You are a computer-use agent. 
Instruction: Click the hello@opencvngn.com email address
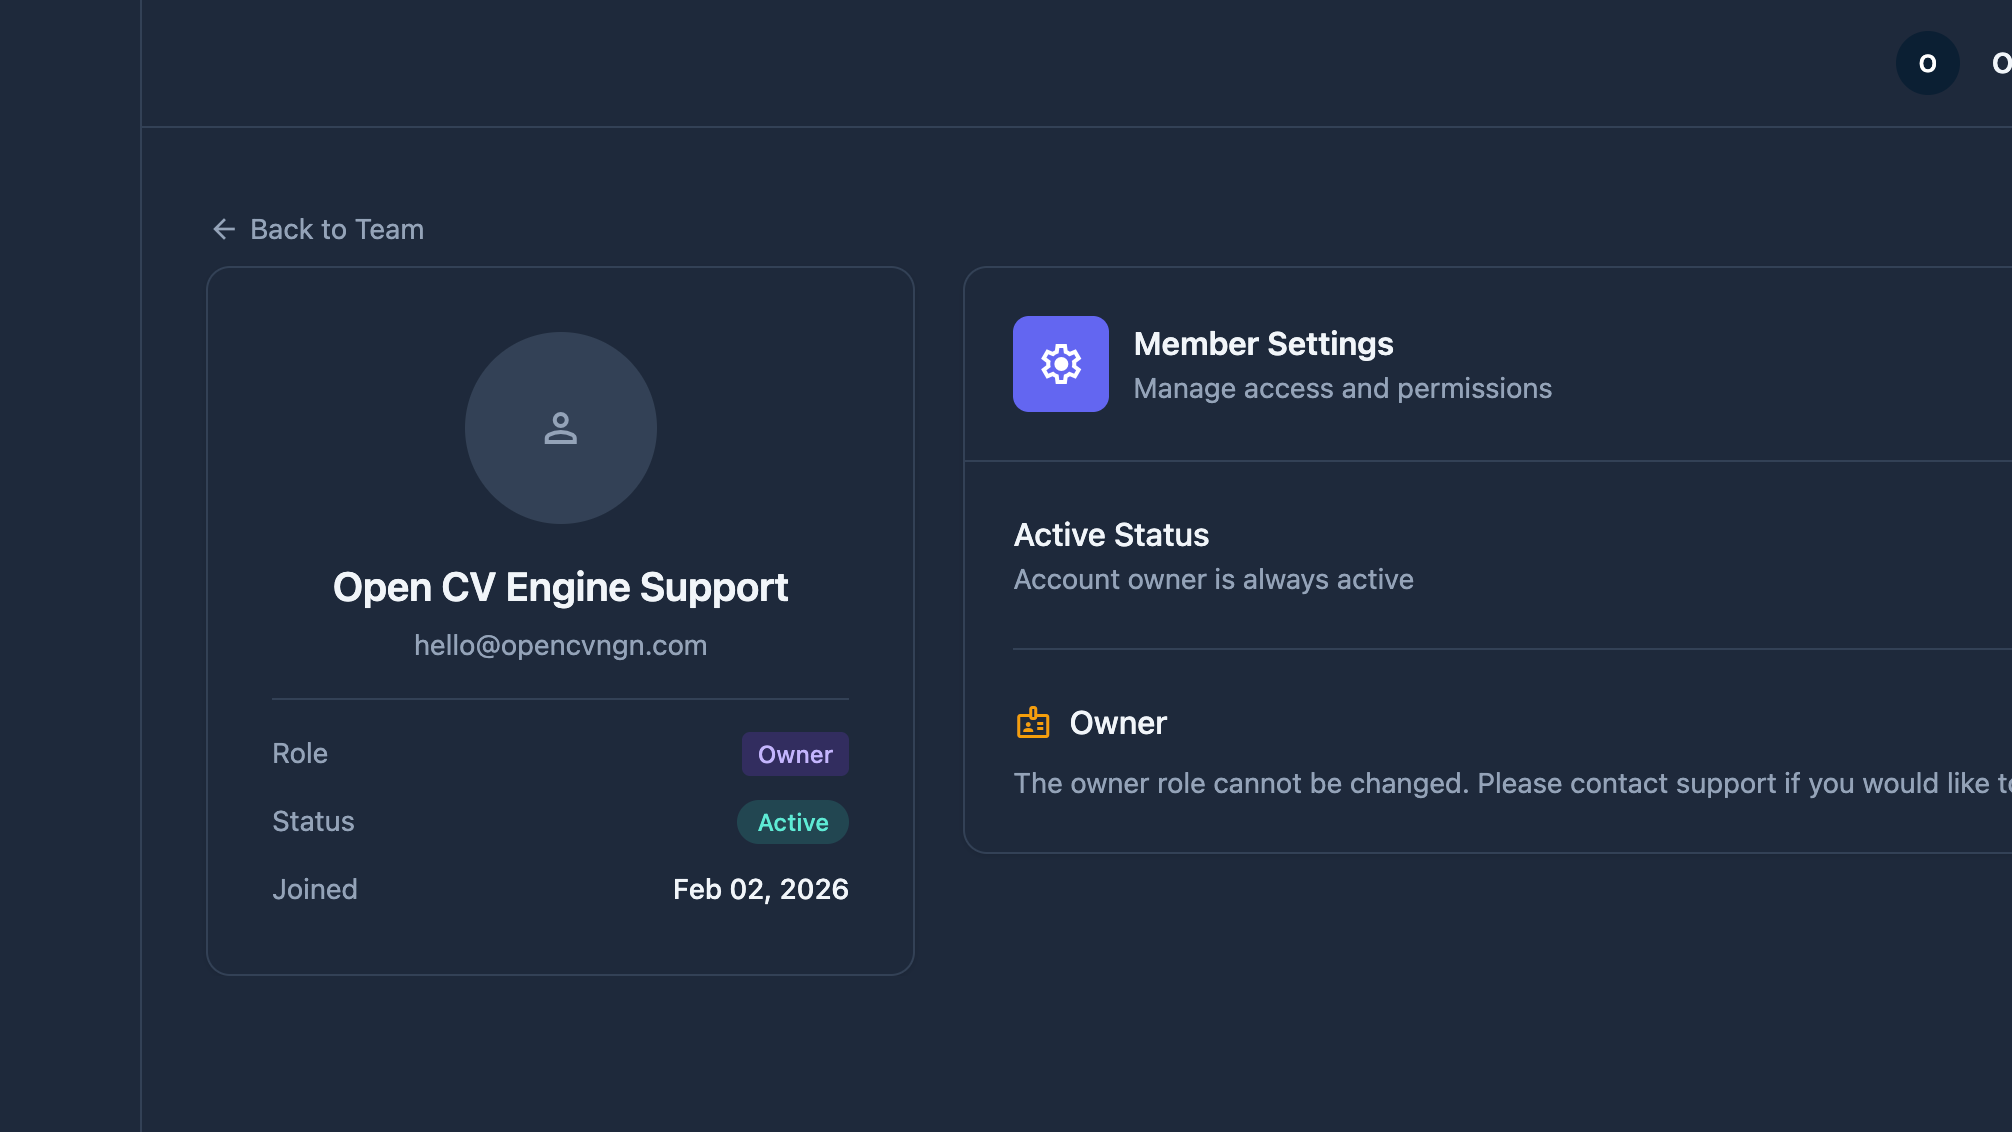click(560, 646)
